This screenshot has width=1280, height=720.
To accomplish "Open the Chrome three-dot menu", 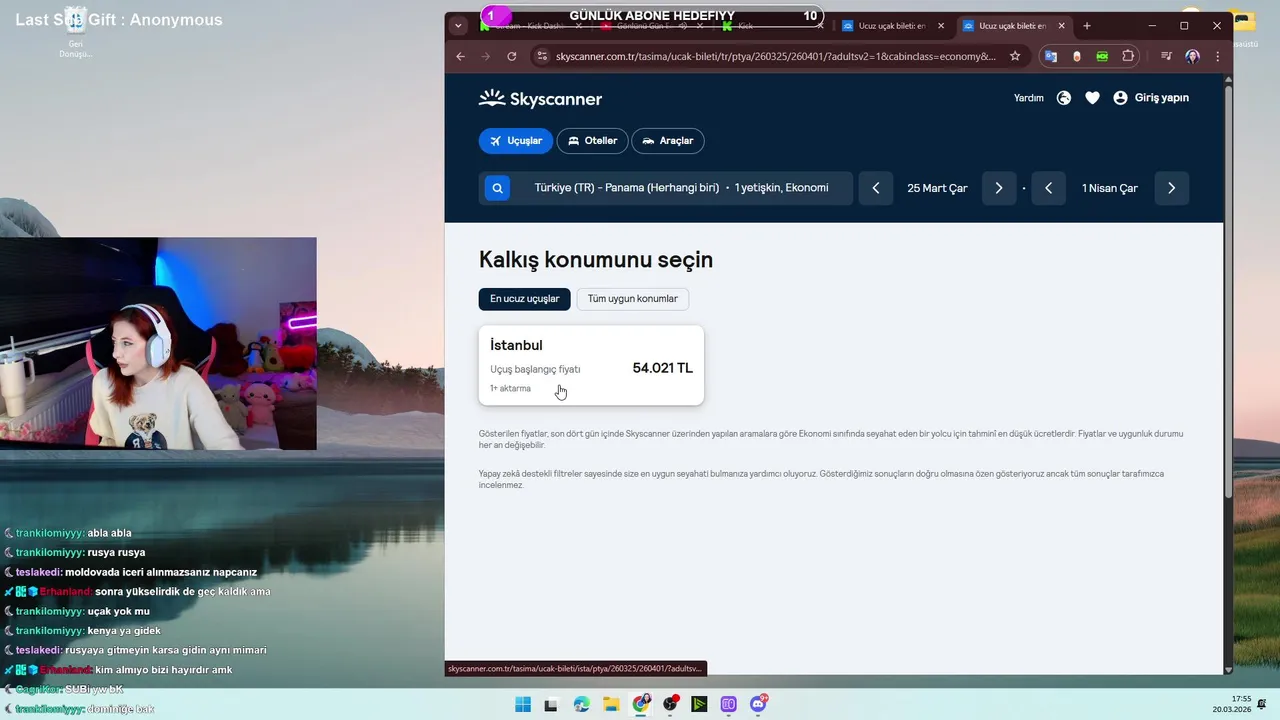I will [1218, 56].
